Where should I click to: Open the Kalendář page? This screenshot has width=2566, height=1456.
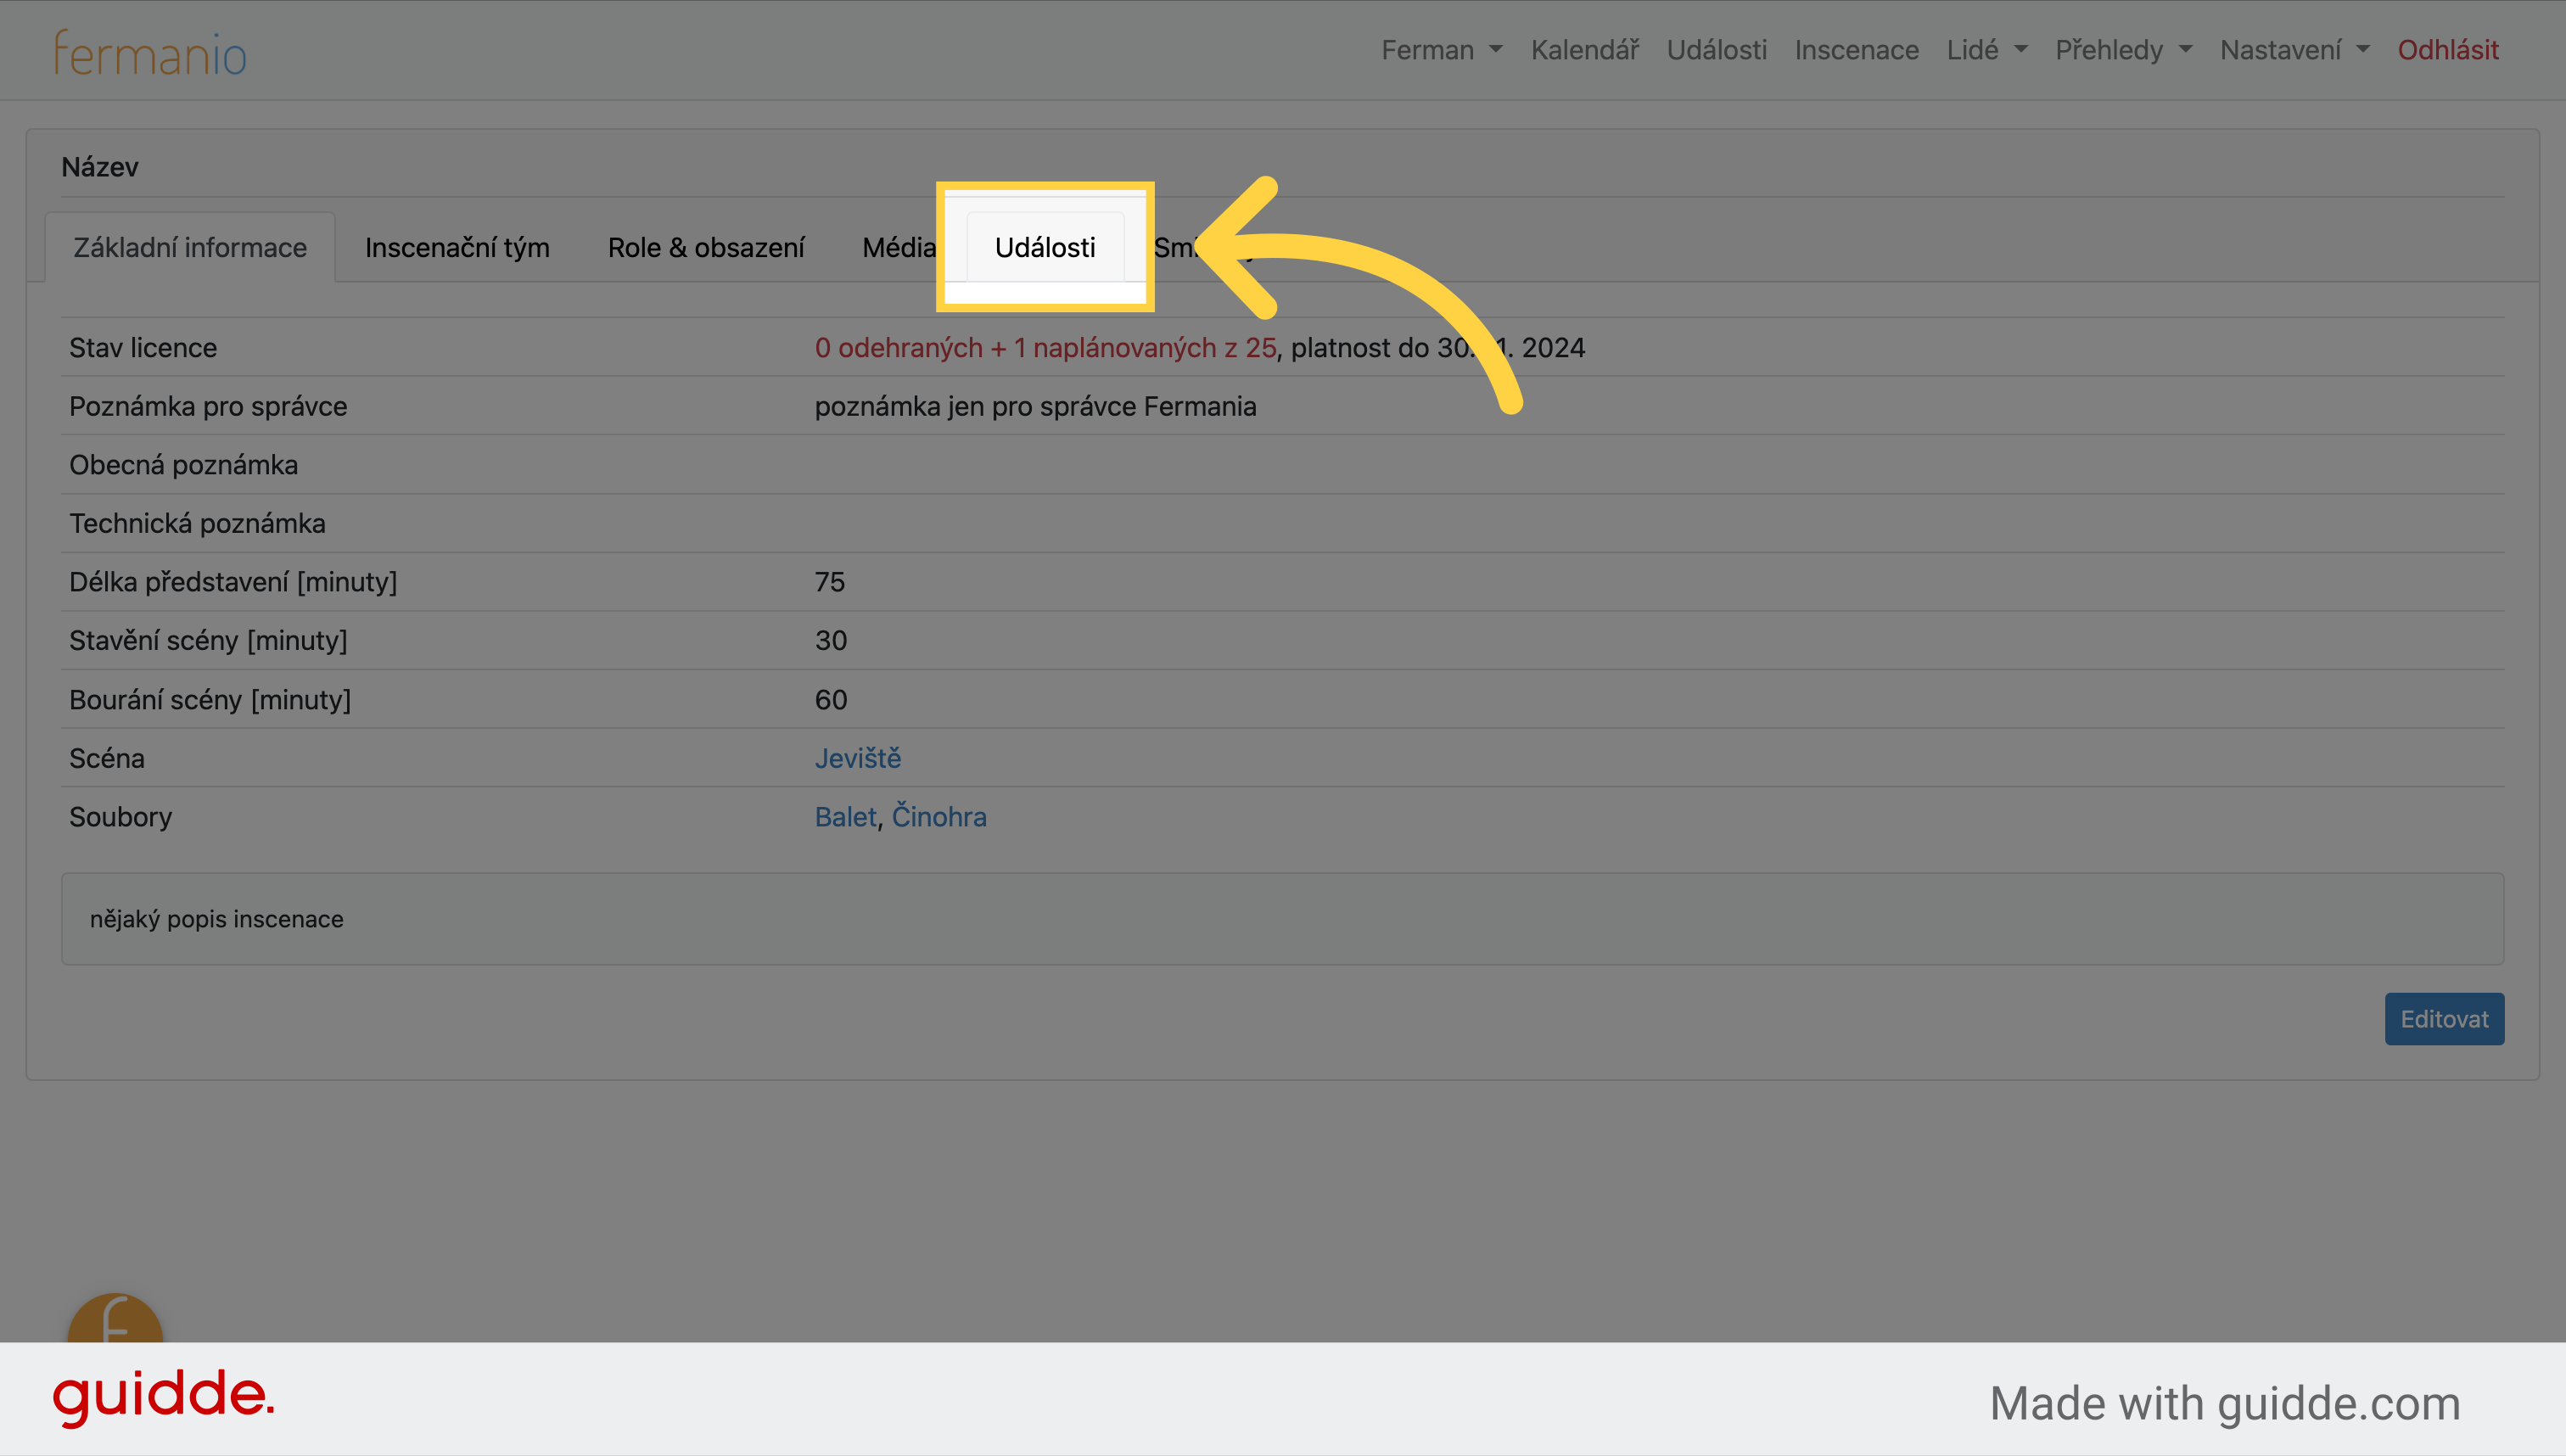click(x=1584, y=50)
